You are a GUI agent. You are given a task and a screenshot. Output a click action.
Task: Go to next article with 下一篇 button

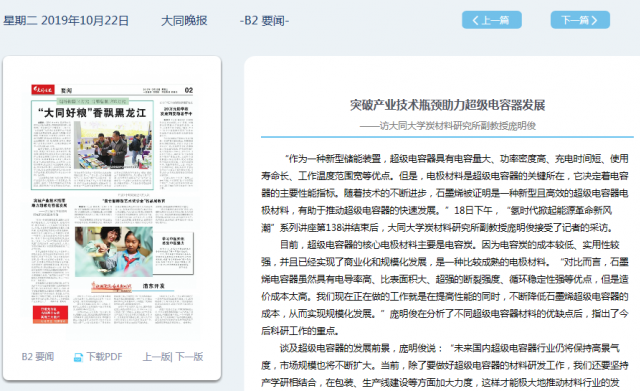[580, 20]
